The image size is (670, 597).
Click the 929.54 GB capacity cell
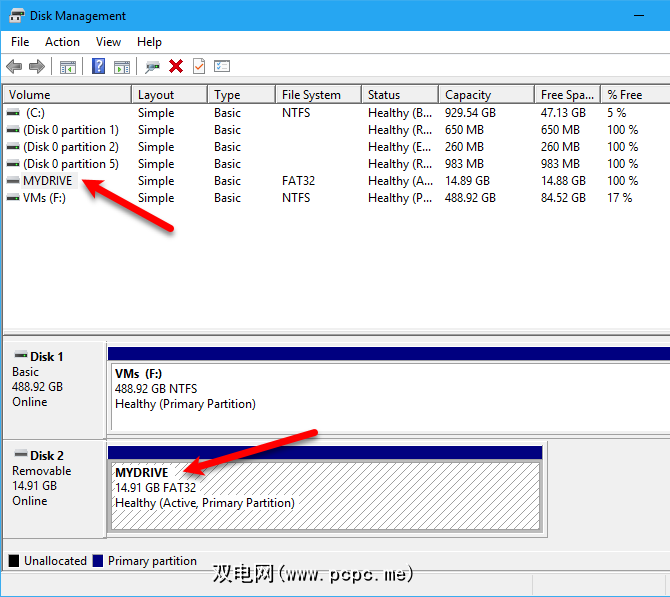pyautogui.click(x=470, y=113)
